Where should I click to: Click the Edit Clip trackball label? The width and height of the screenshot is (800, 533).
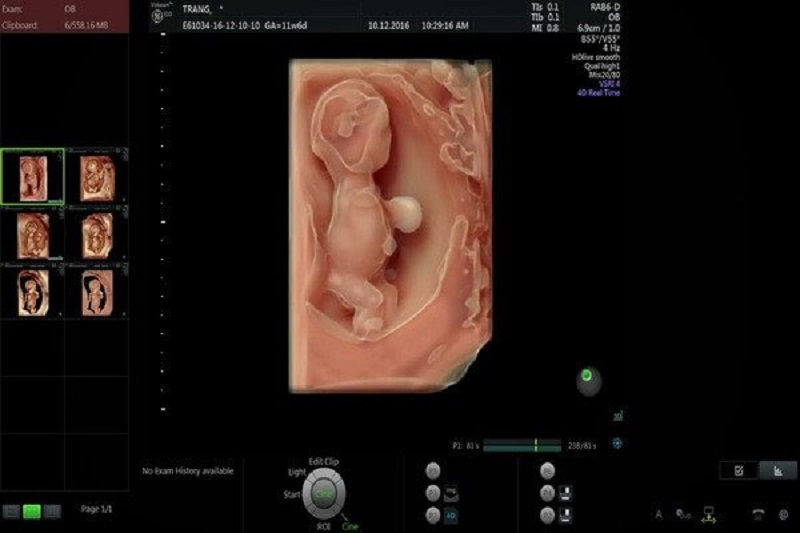tap(323, 461)
